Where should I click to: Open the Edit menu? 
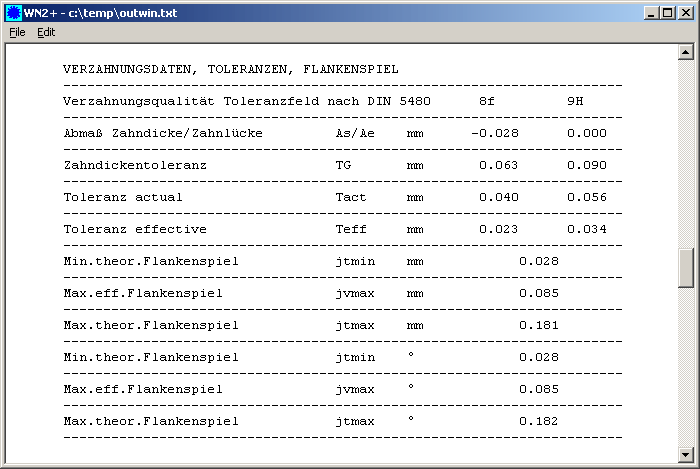tap(46, 32)
